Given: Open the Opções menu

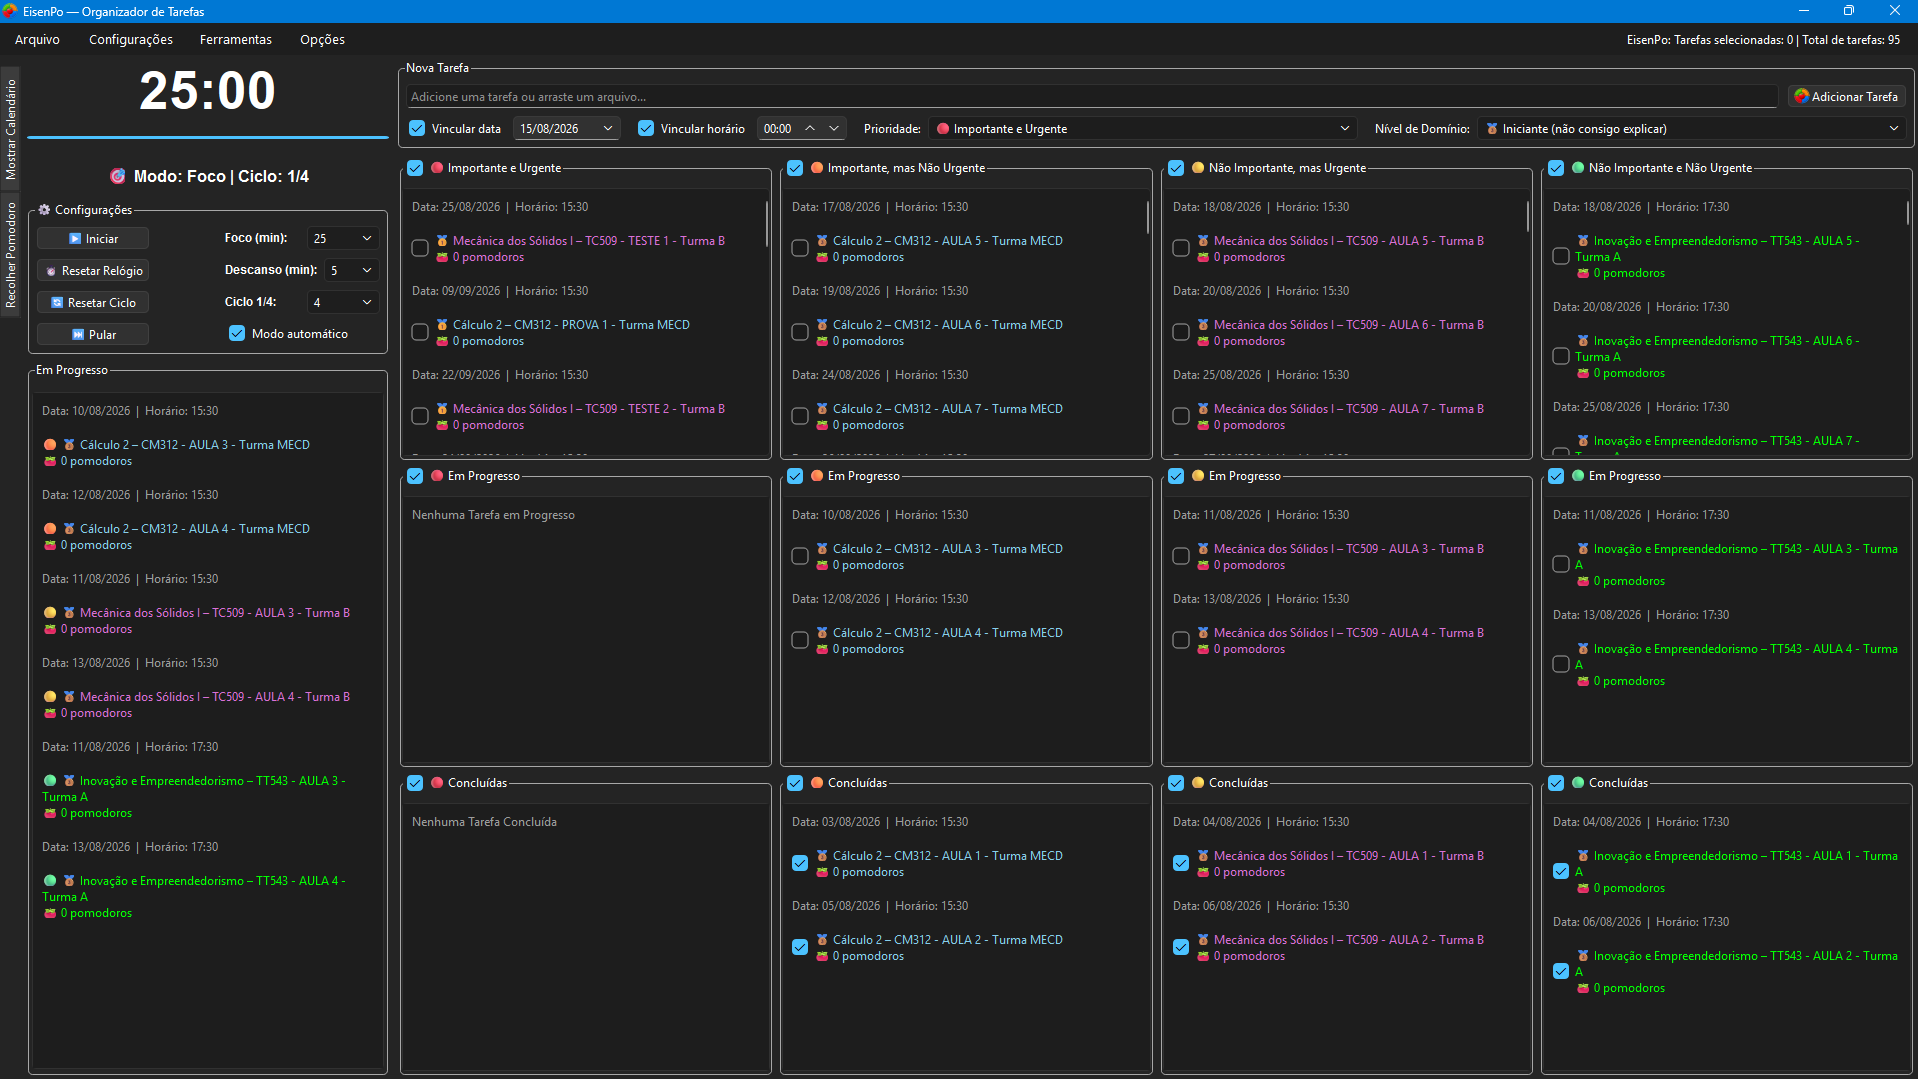Looking at the screenshot, I should (322, 40).
